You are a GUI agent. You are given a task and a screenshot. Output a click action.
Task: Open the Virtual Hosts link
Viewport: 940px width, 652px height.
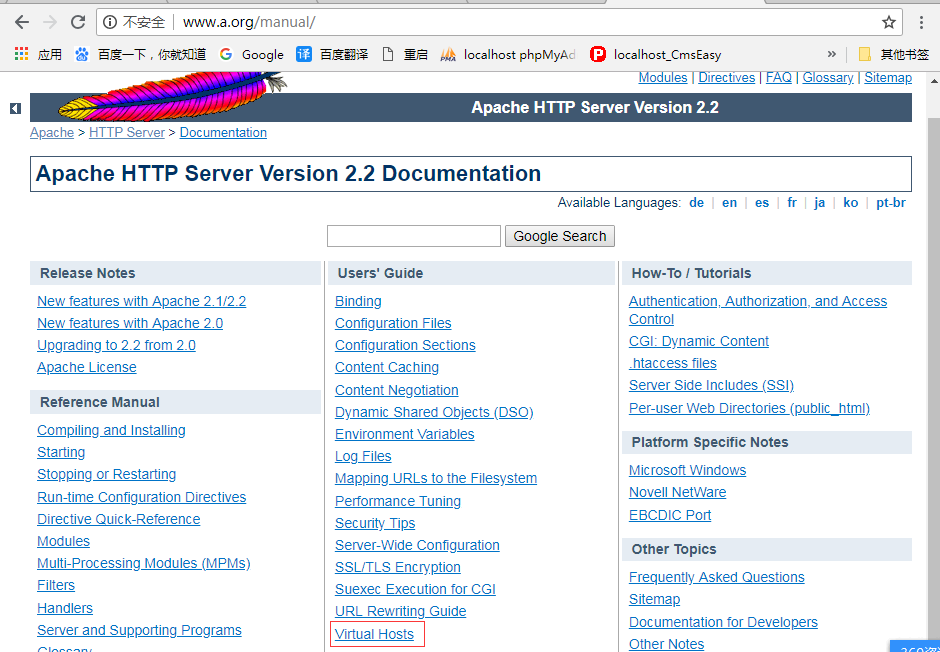click(x=375, y=634)
